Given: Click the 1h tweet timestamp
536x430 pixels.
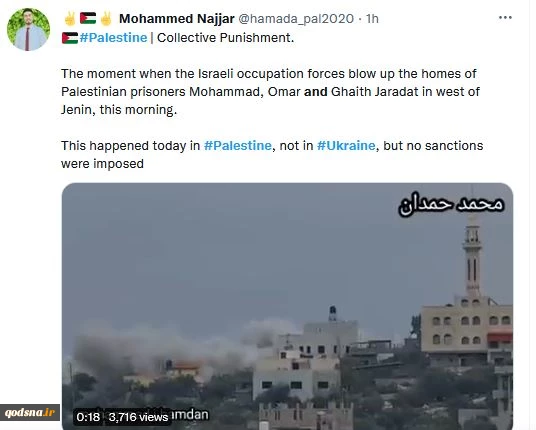Looking at the screenshot, I should point(372,19).
